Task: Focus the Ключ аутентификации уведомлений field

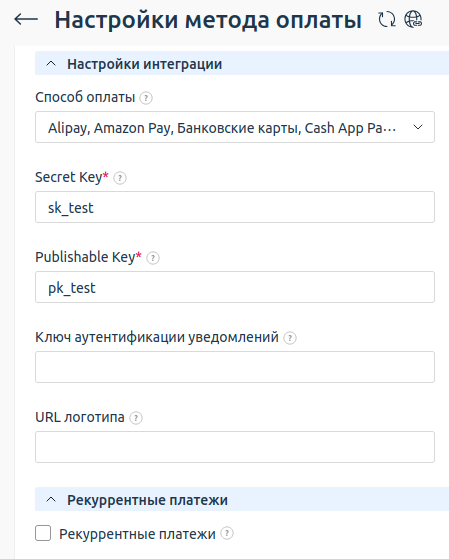Action: (x=235, y=367)
